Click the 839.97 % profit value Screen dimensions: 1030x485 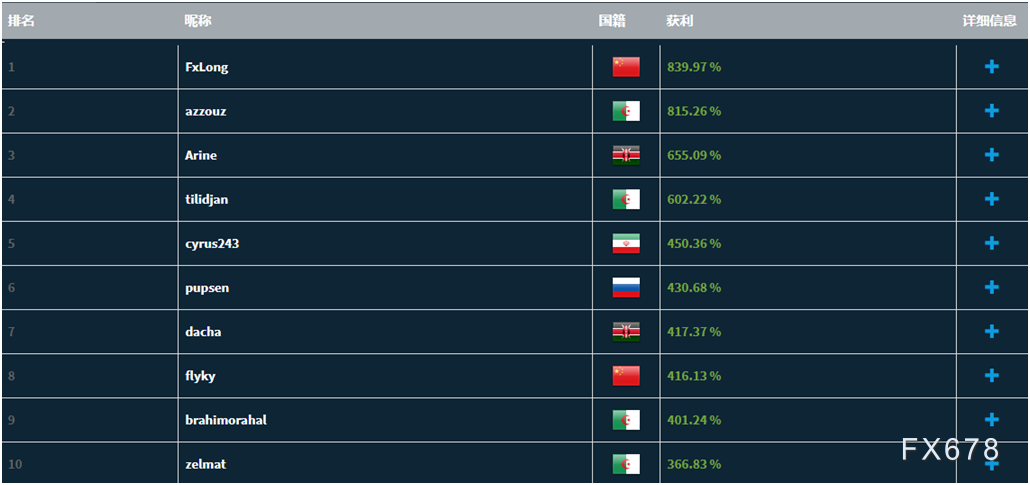pyautogui.click(x=694, y=67)
